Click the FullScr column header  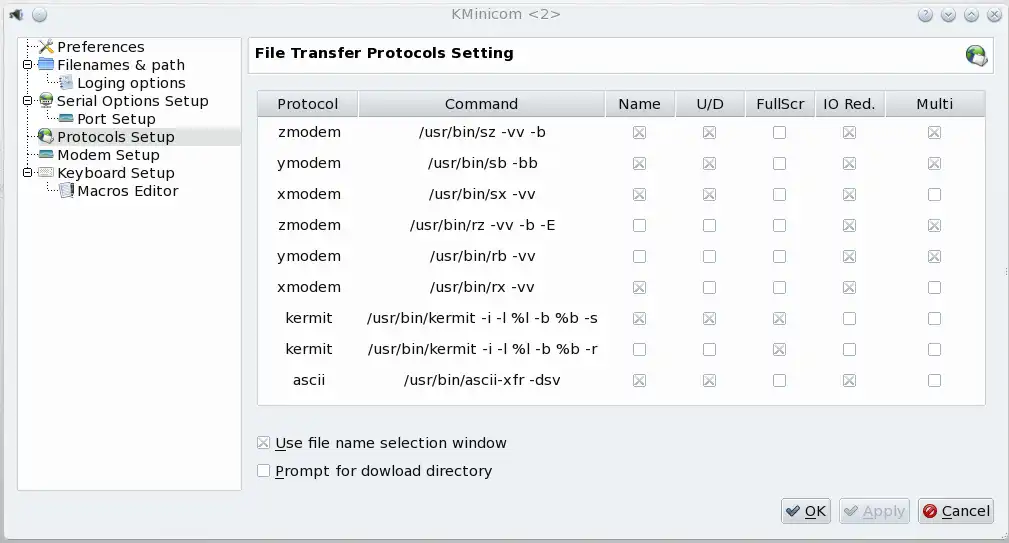coord(780,104)
